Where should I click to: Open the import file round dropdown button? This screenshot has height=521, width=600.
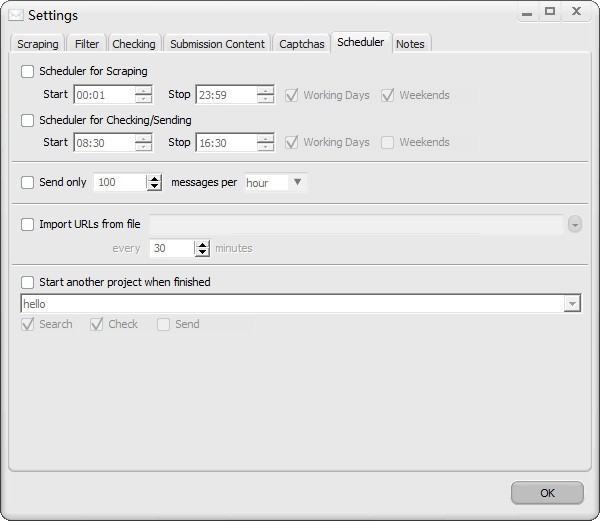point(574,225)
